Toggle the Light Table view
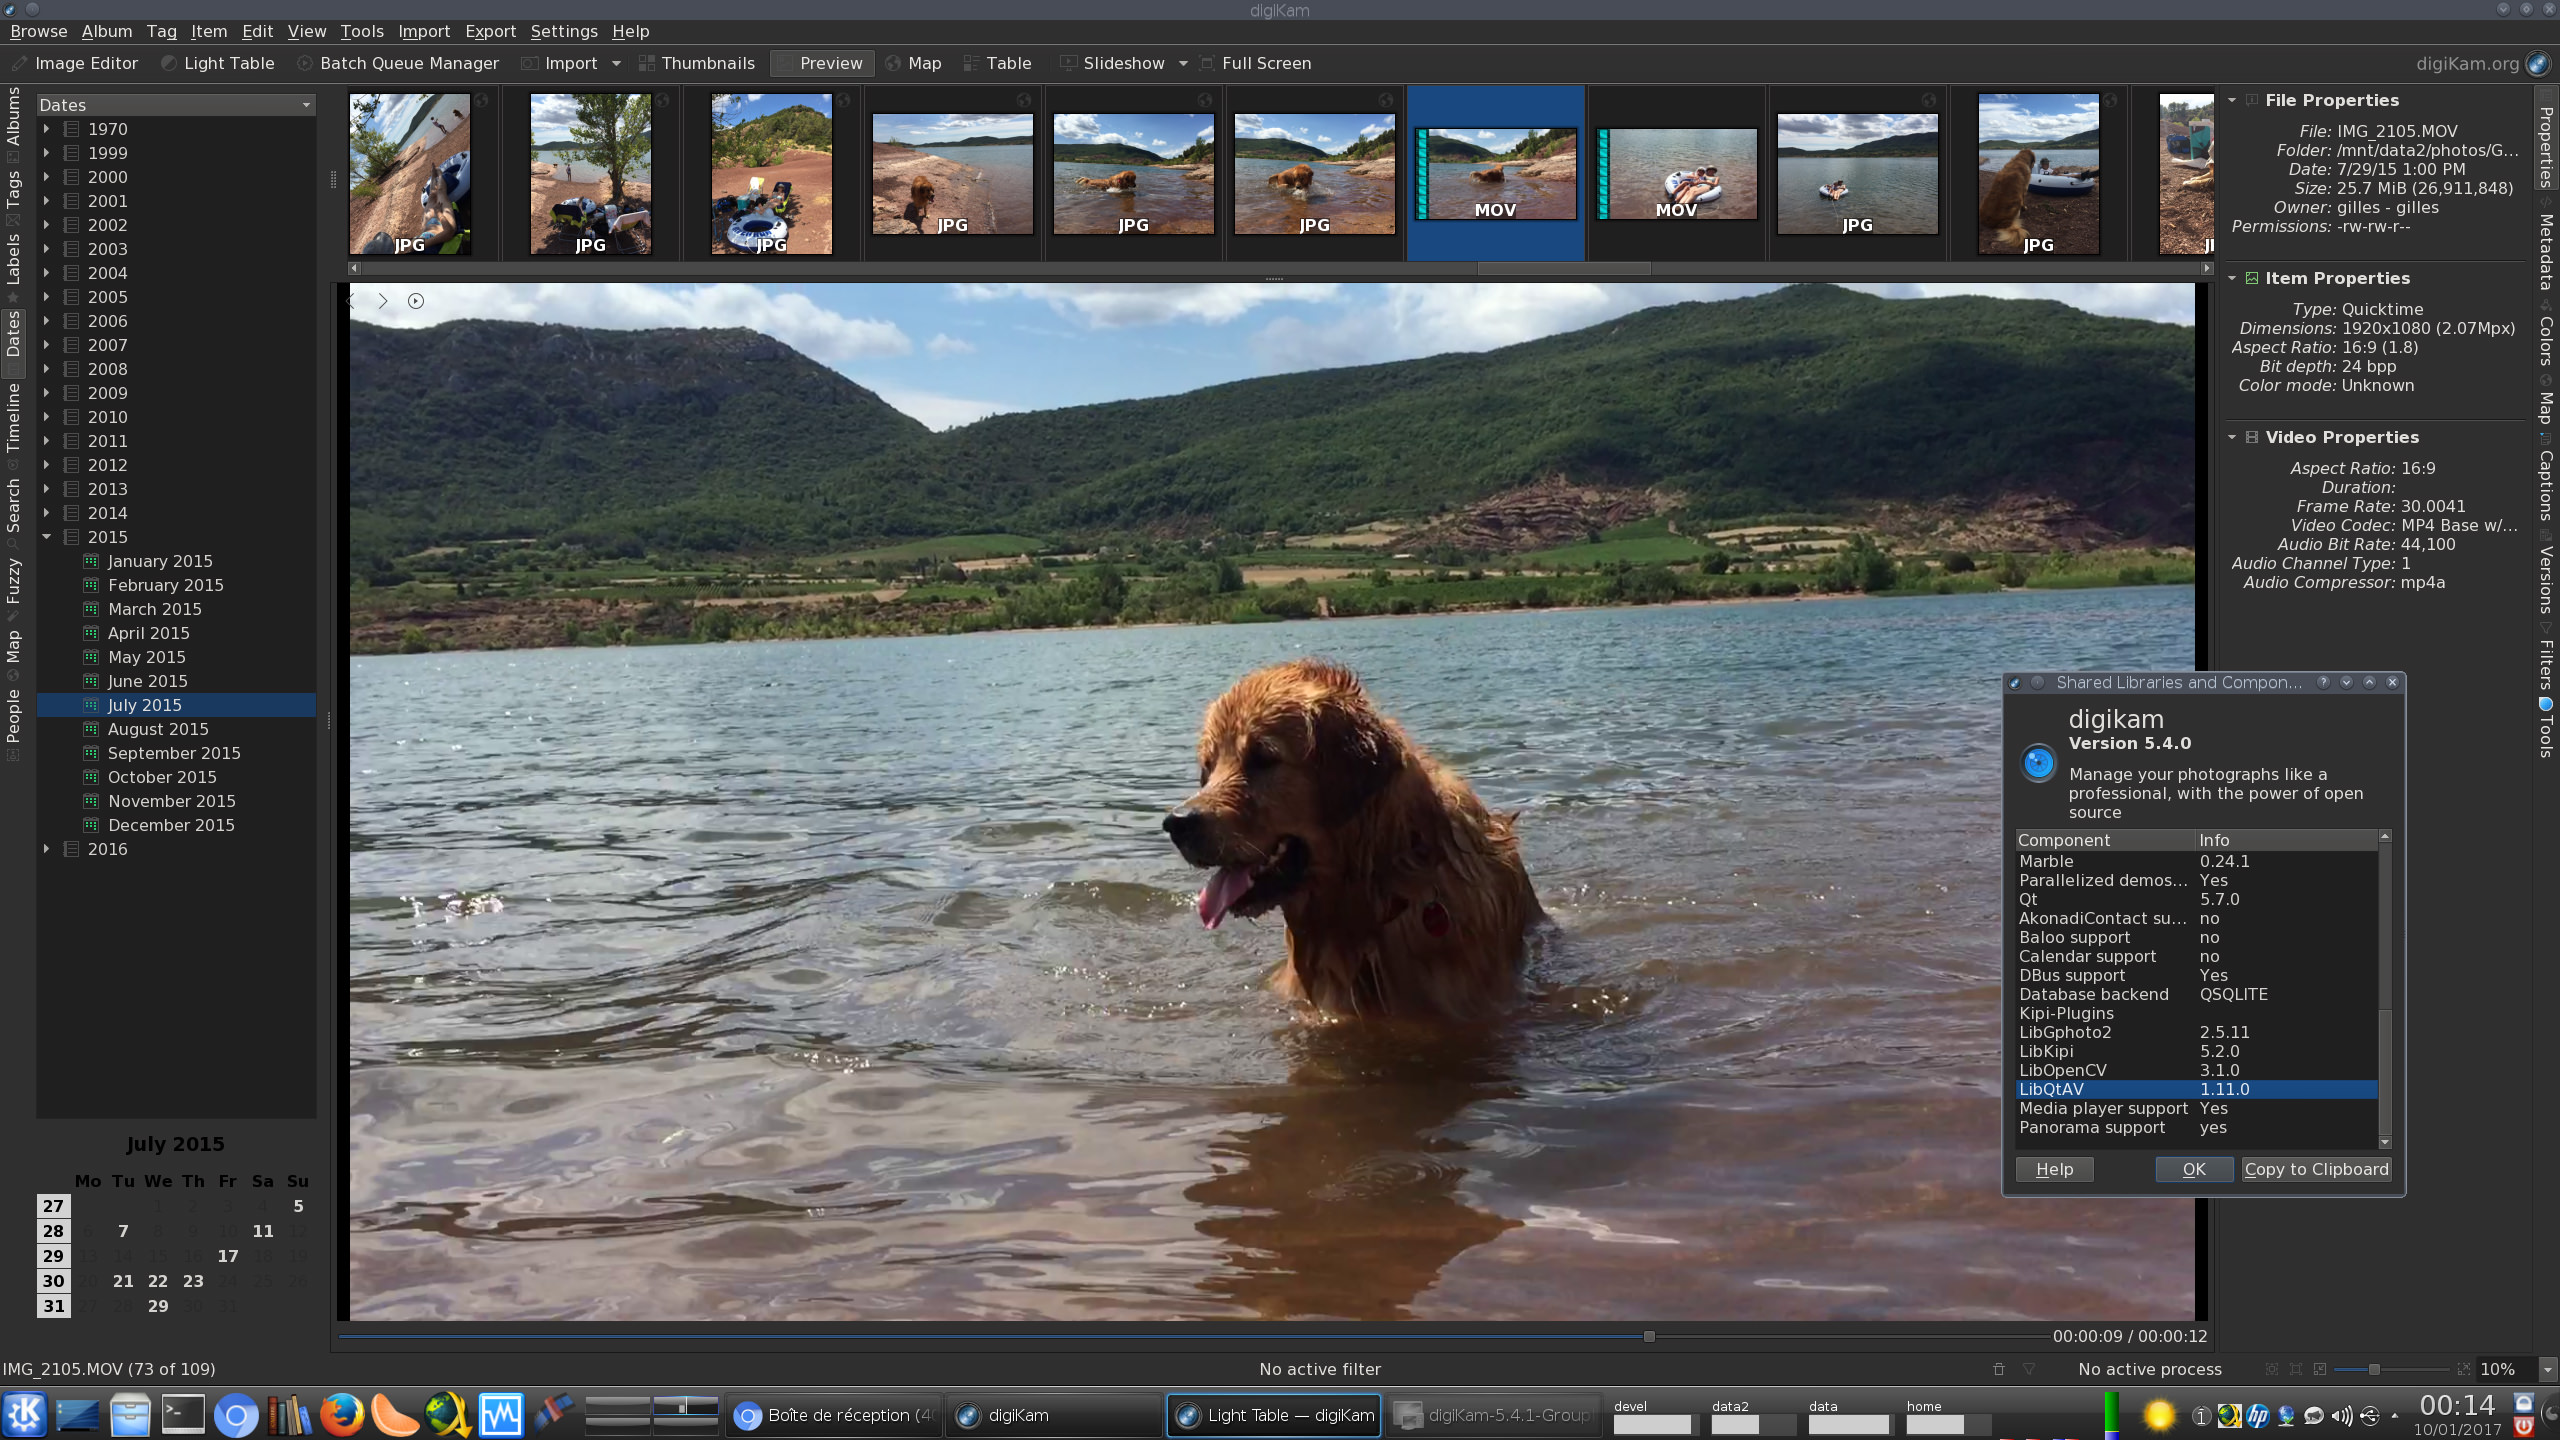2560x1440 pixels. click(227, 63)
